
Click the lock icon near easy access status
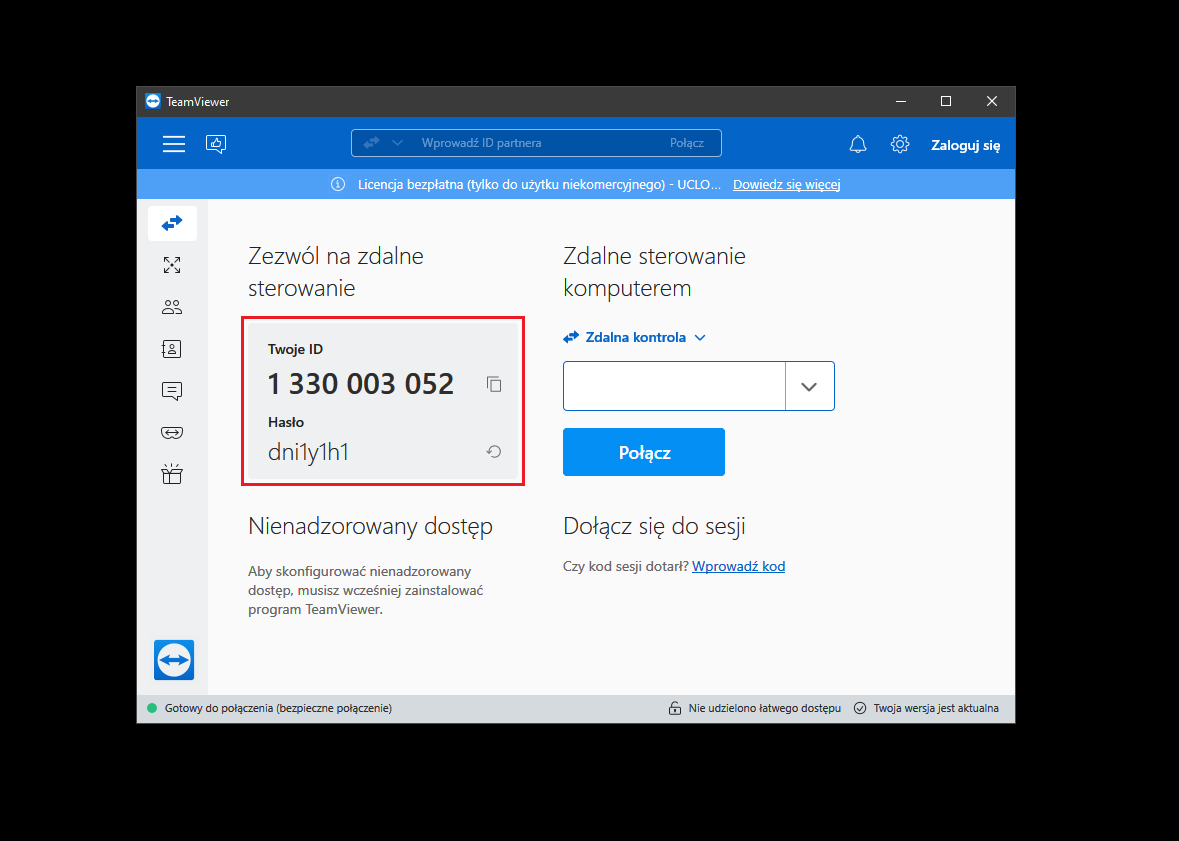[x=675, y=707]
